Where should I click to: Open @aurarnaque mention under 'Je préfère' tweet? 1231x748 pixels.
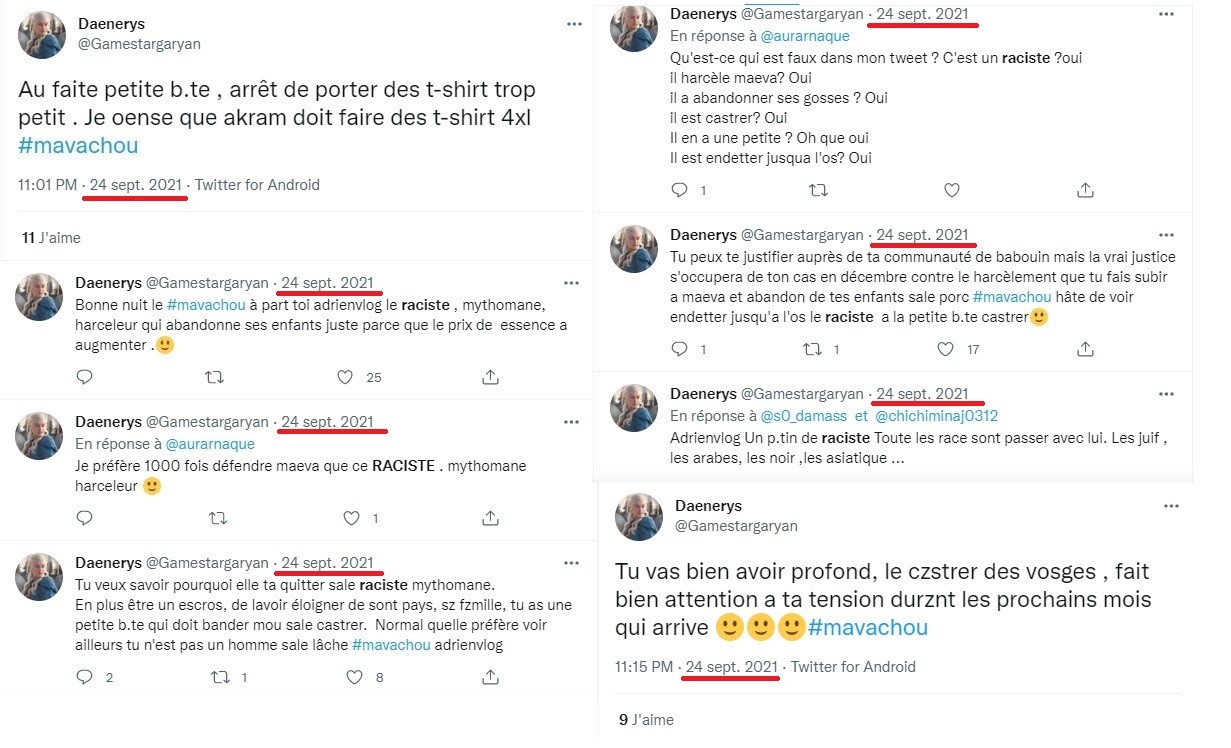click(x=209, y=443)
